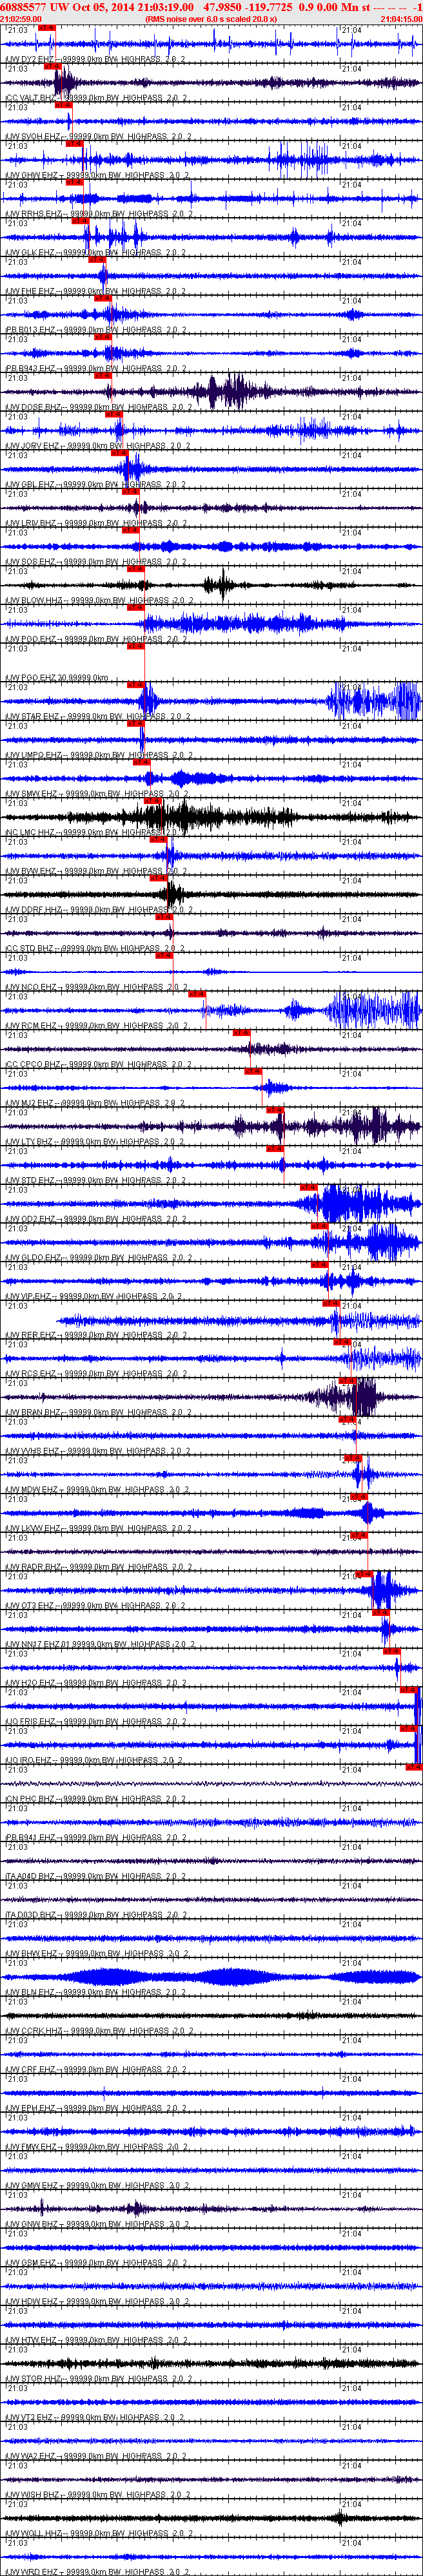The height and width of the screenshot is (2576, 423).
Task: Click the end time 21:04:15.00 label
Action: 401,19
